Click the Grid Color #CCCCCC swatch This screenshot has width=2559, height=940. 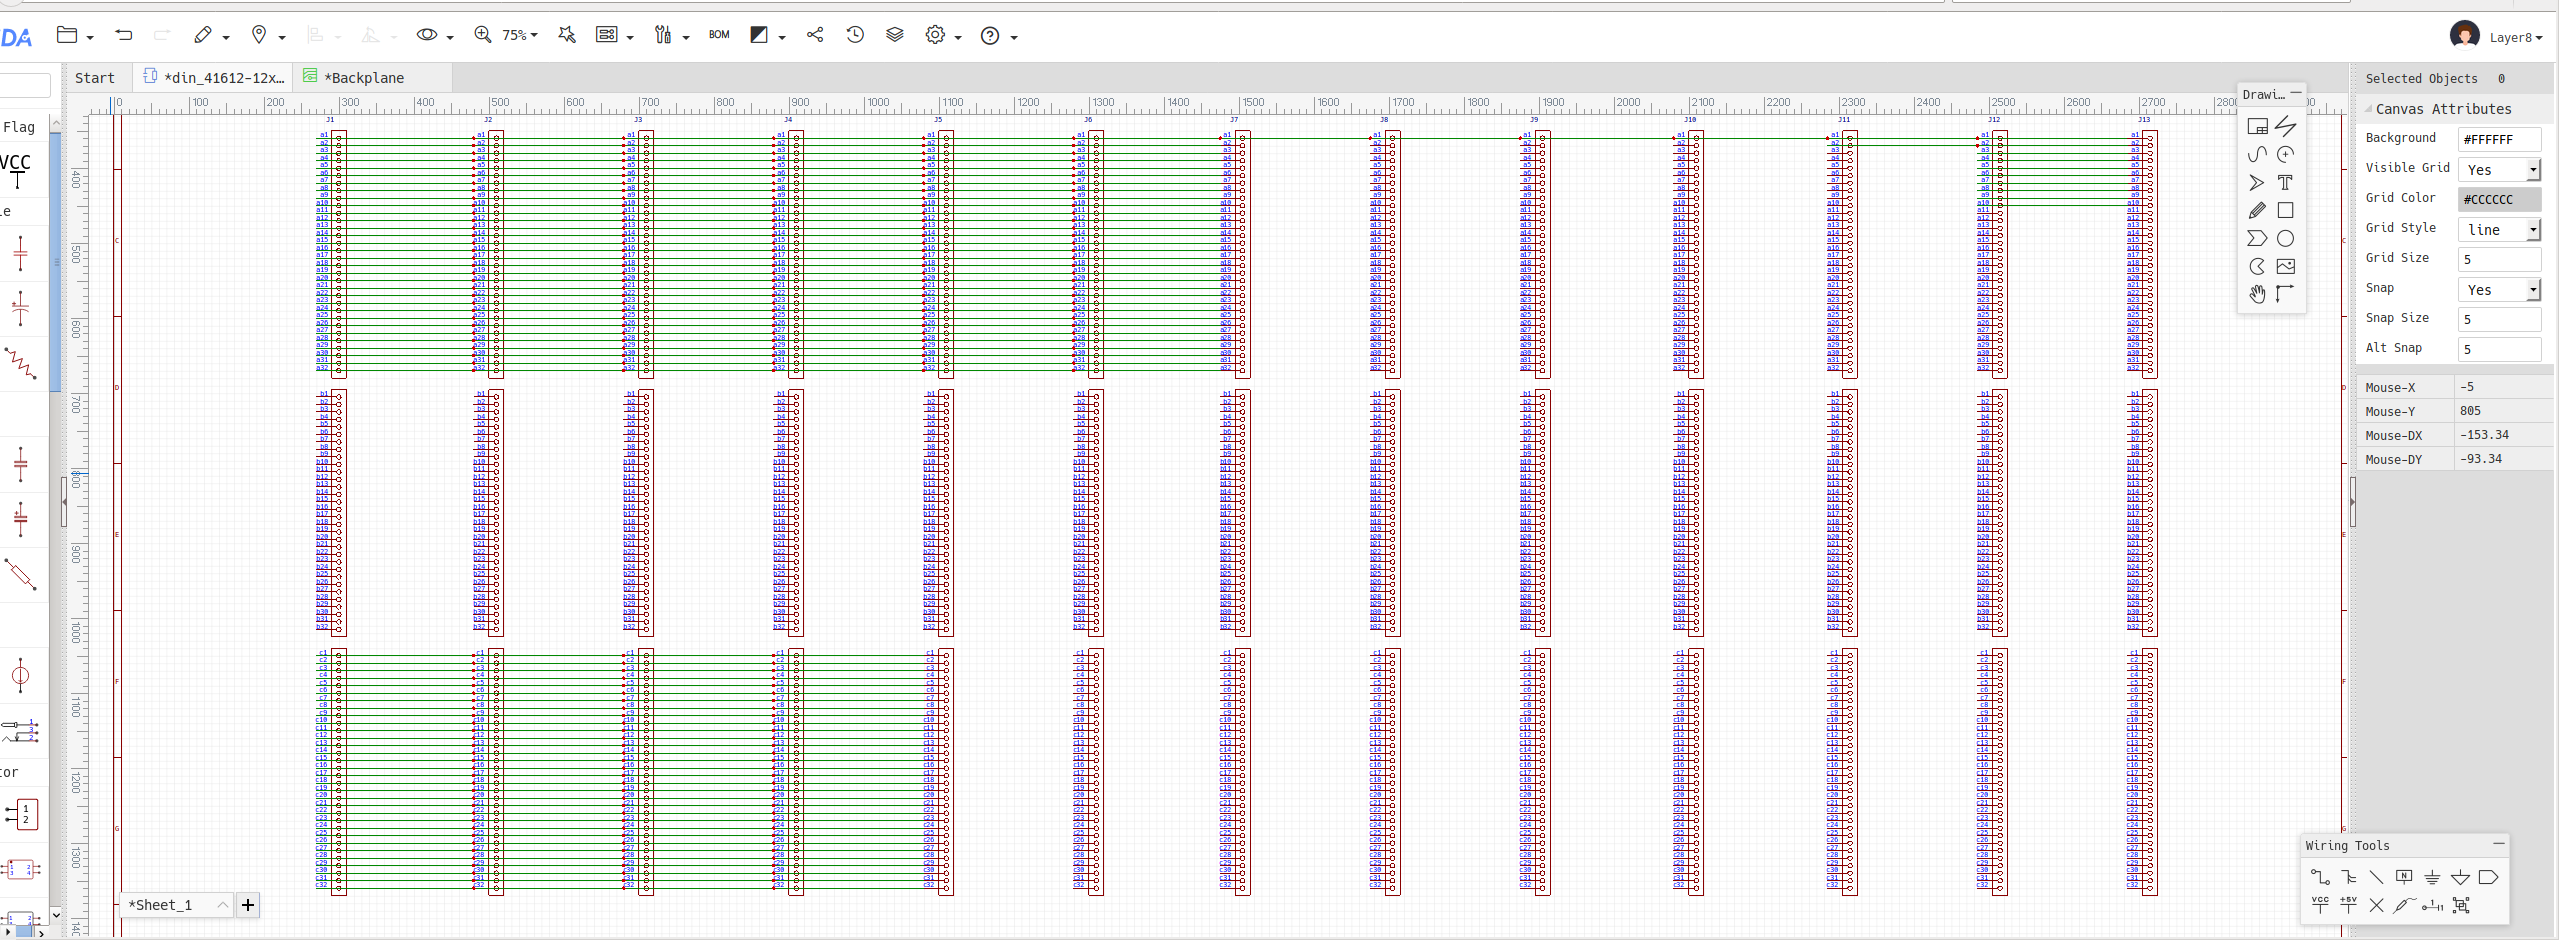2499,199
